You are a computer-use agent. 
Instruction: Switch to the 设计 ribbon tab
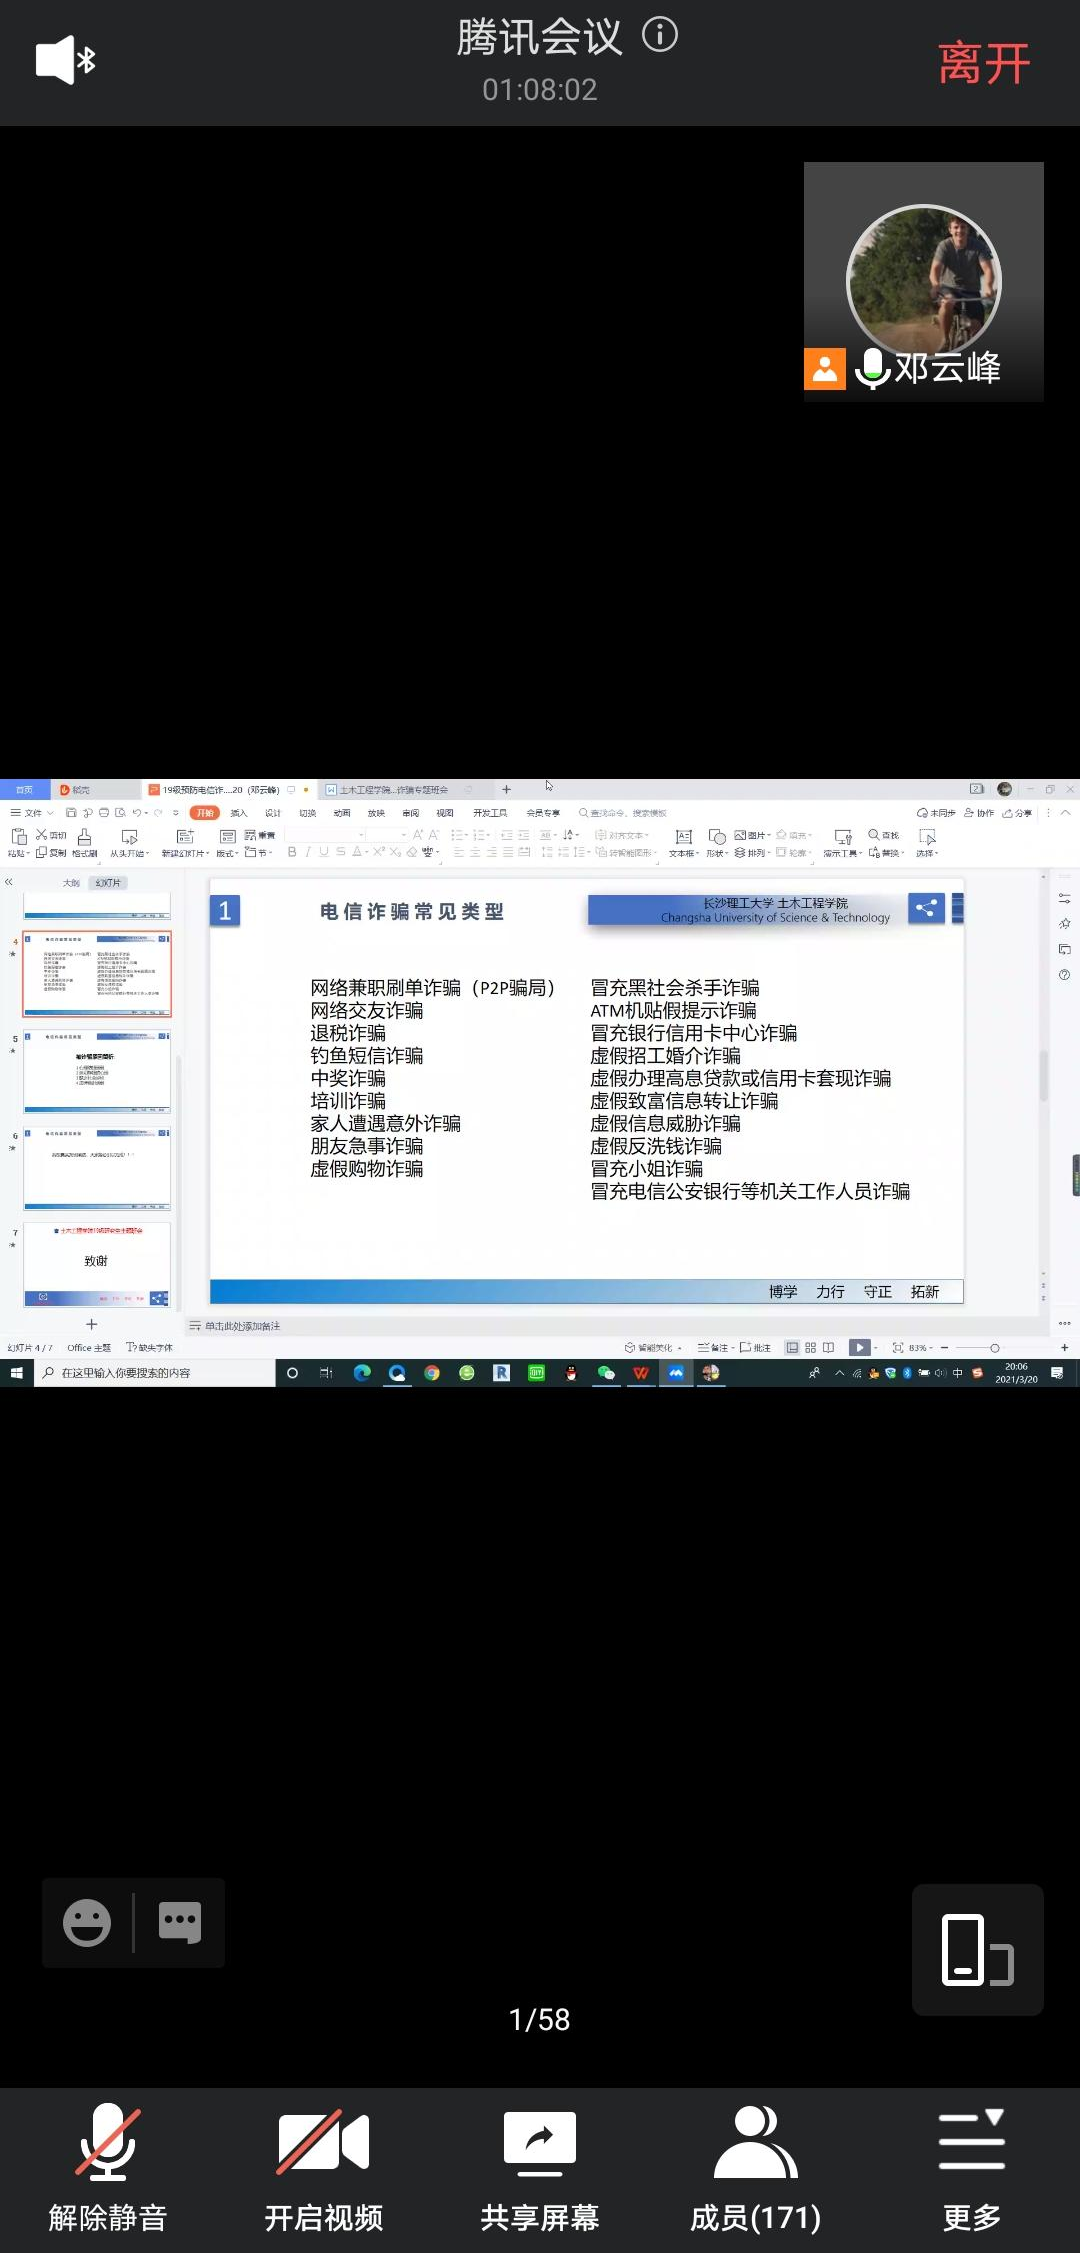coord(273,813)
